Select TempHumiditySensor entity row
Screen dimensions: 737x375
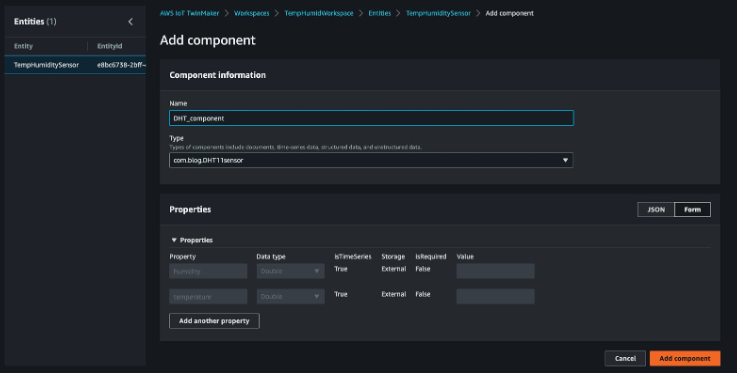75,65
